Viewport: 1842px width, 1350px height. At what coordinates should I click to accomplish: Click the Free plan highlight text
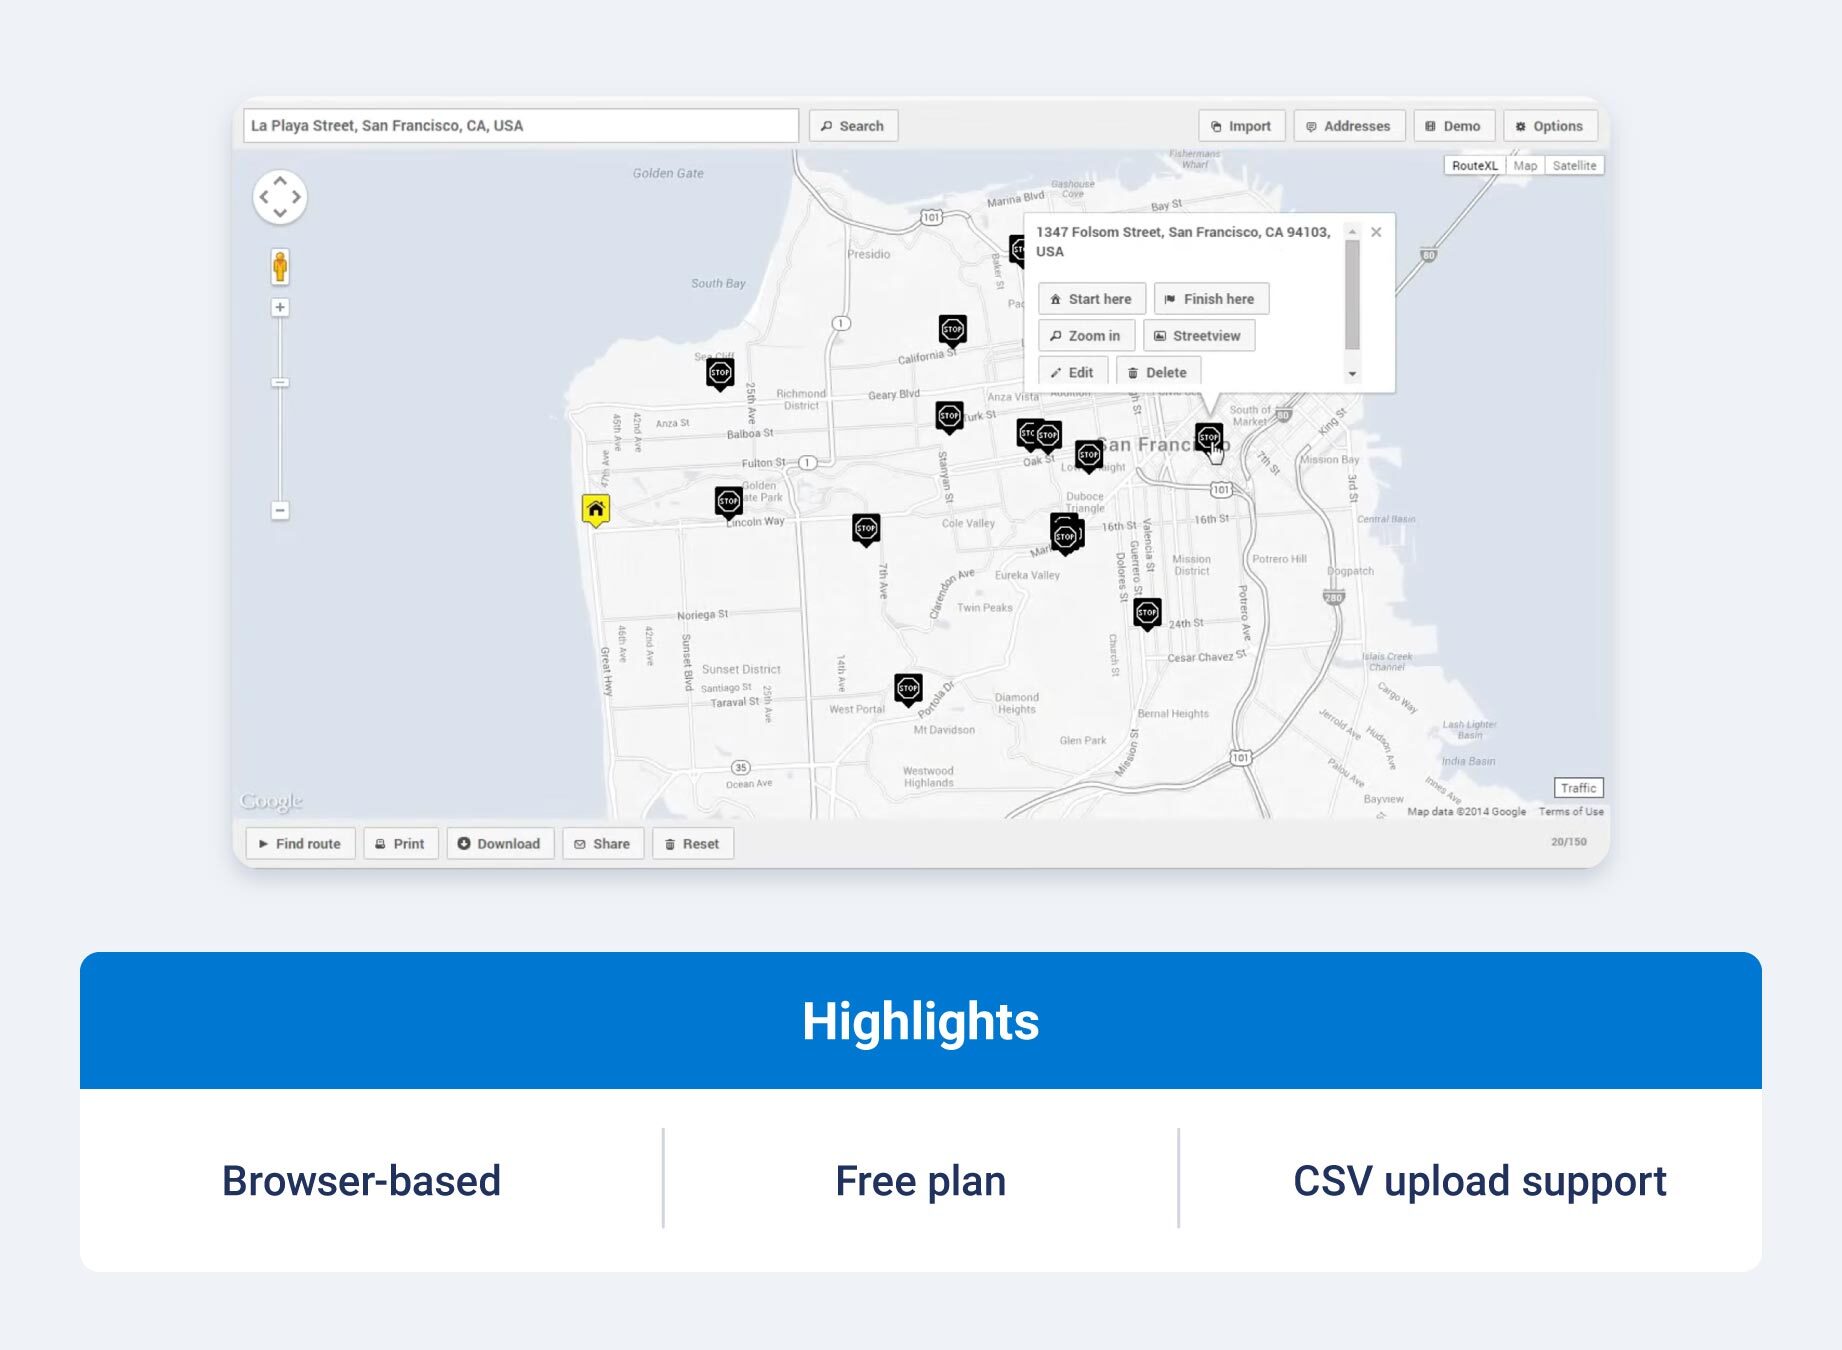pos(920,1181)
